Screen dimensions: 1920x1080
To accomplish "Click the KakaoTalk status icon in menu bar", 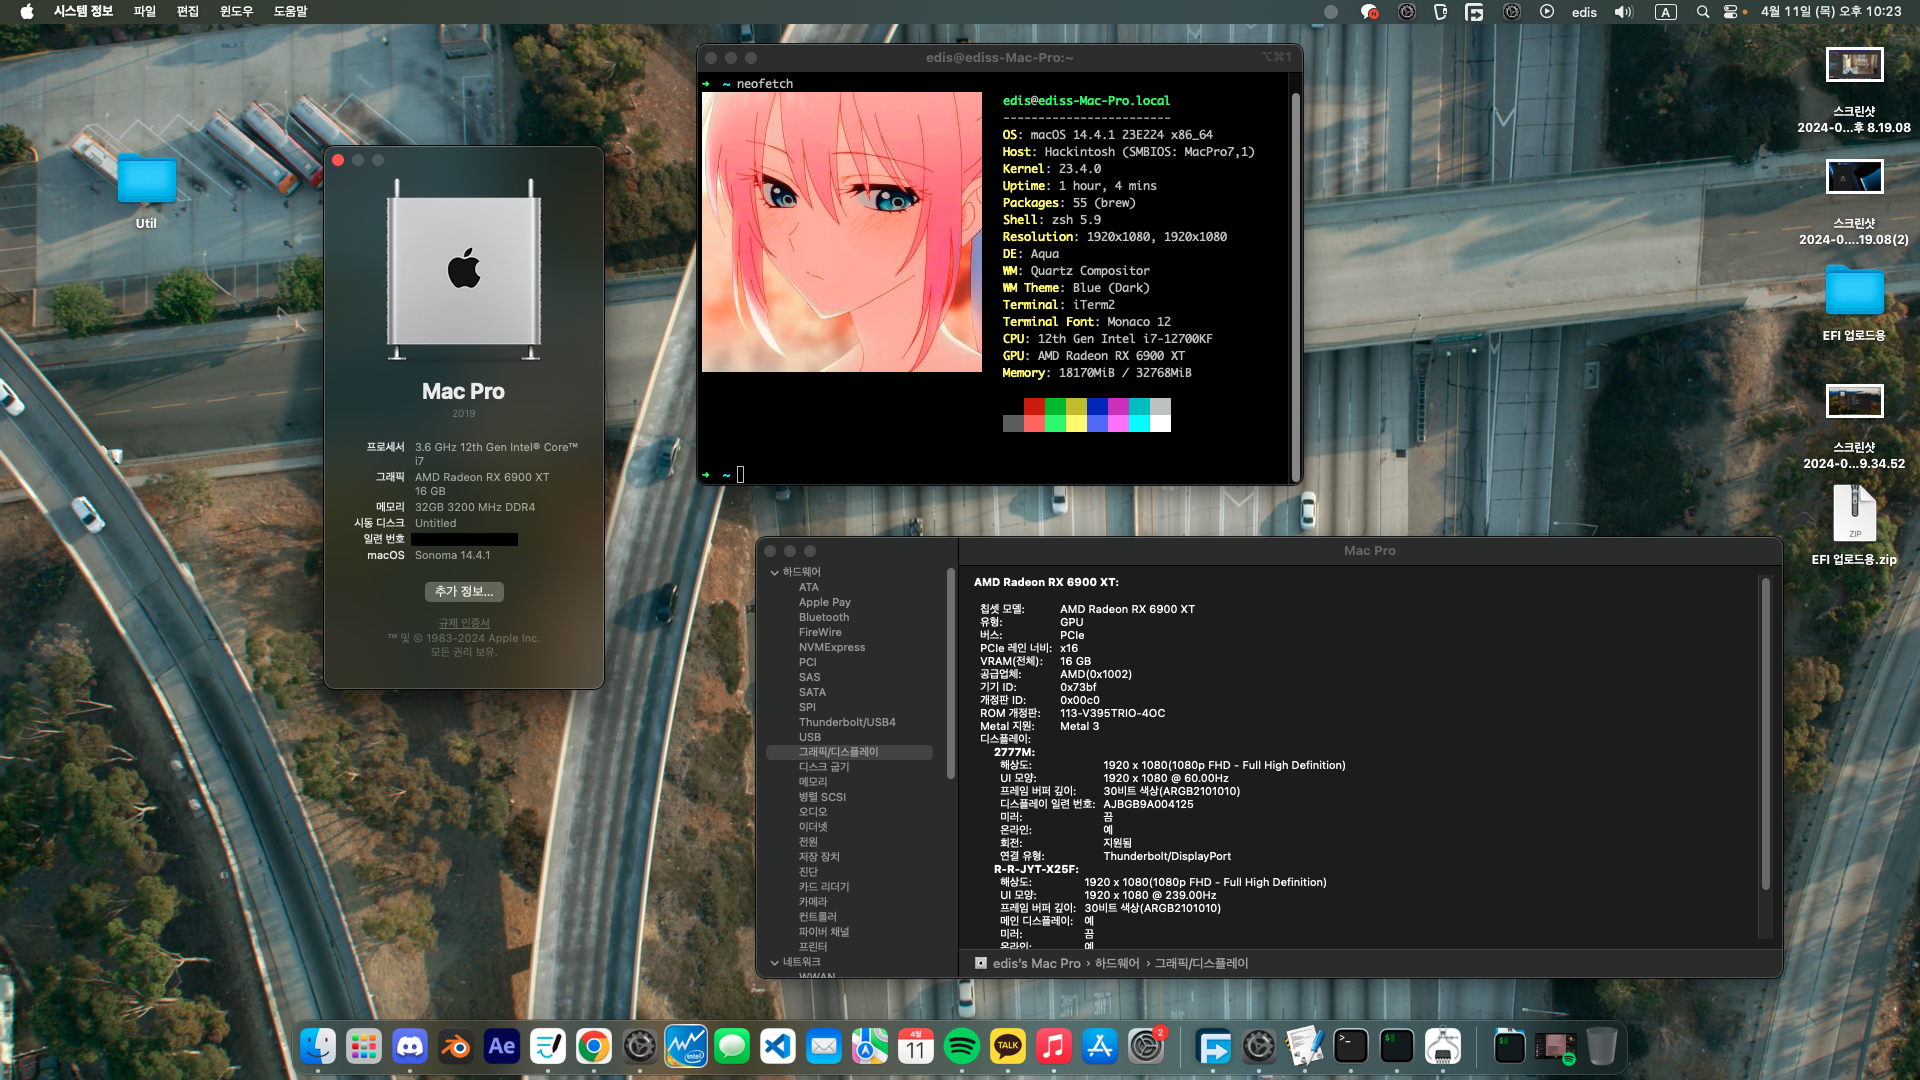I will (1369, 12).
